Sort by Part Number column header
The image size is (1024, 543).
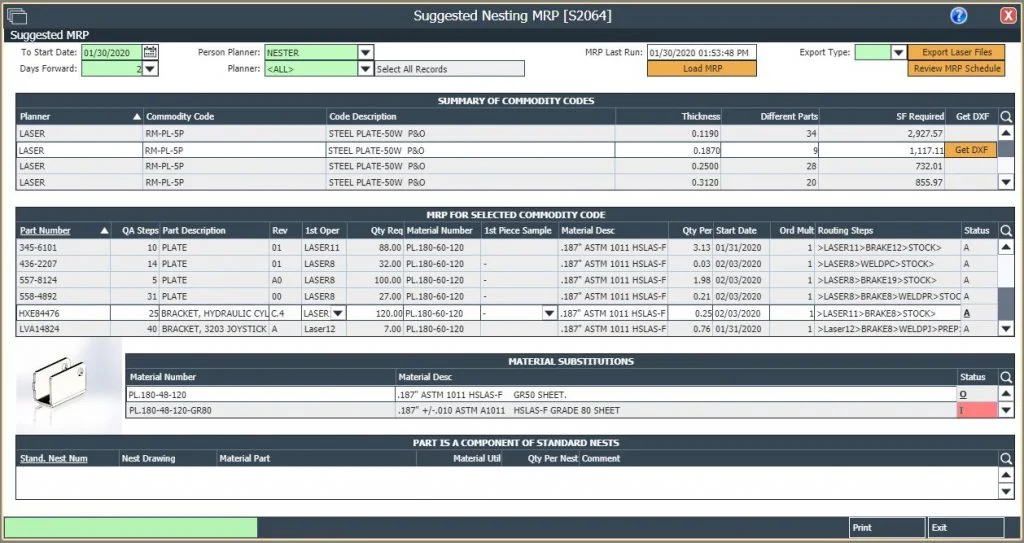[45, 230]
